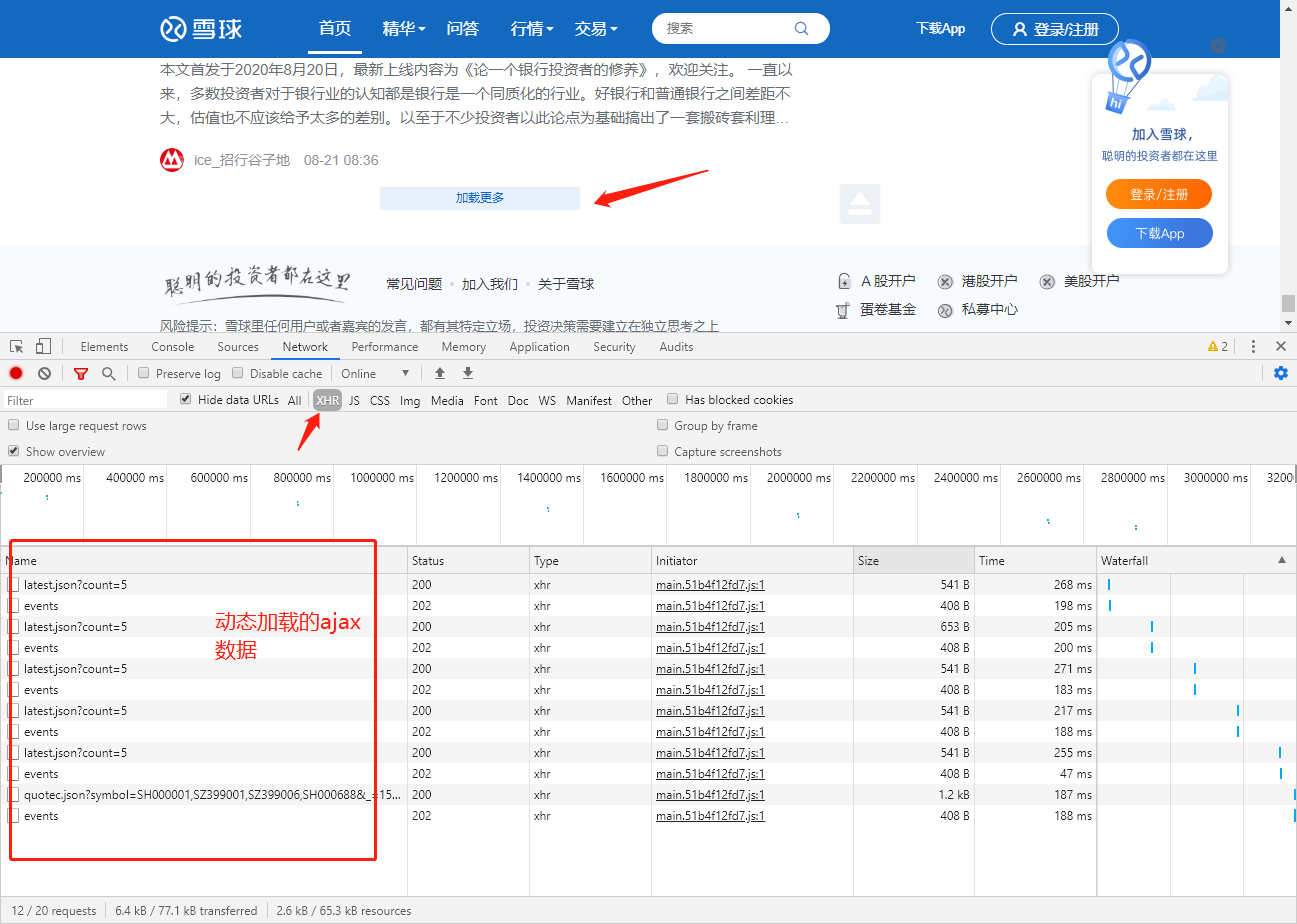Click inside the 搜索 search field
This screenshot has height=924, width=1297.
tap(730, 28)
